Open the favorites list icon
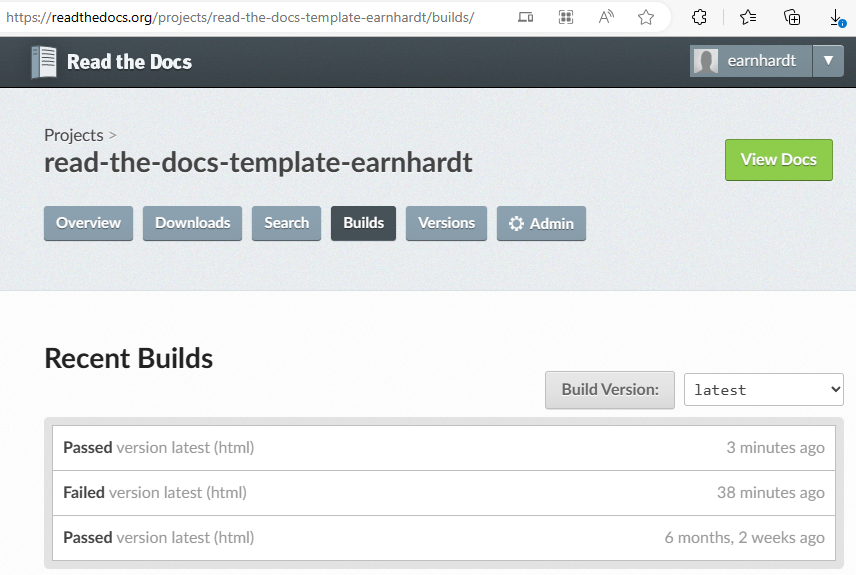The image size is (856, 575). click(748, 17)
